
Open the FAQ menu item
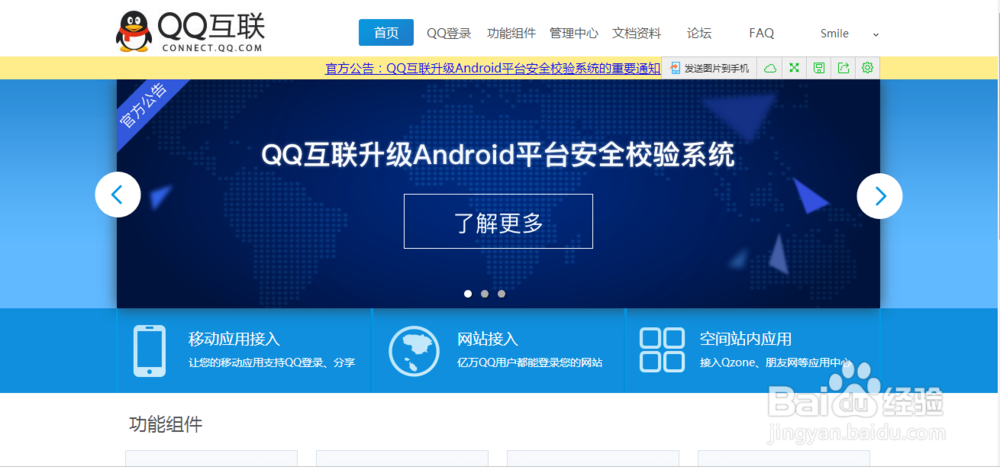[761, 33]
